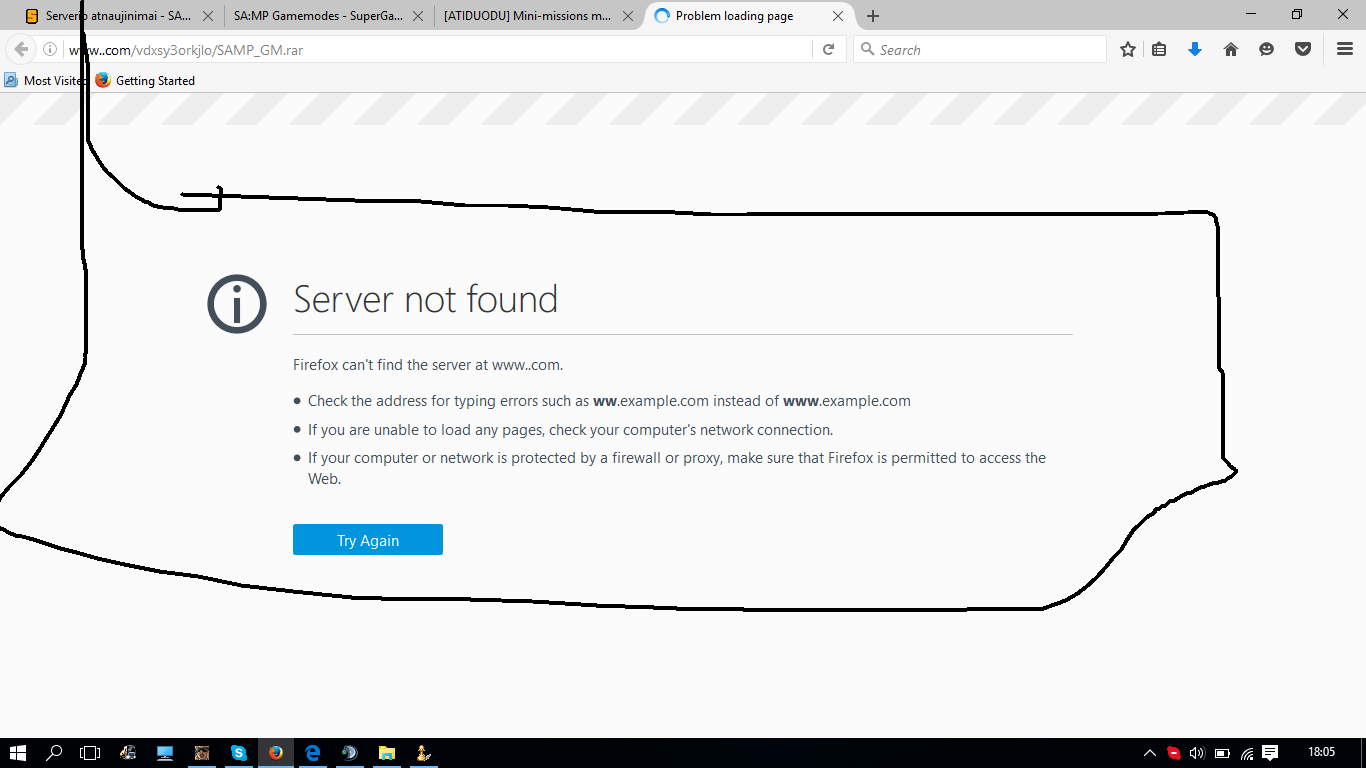Open the Pocket save icon
Viewport: 1366px width, 768px height.
pyautogui.click(x=1303, y=49)
